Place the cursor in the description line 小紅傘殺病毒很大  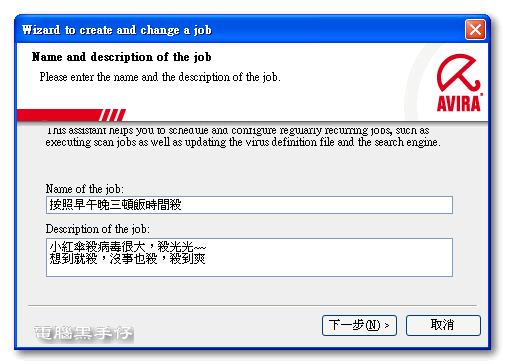pos(128,247)
